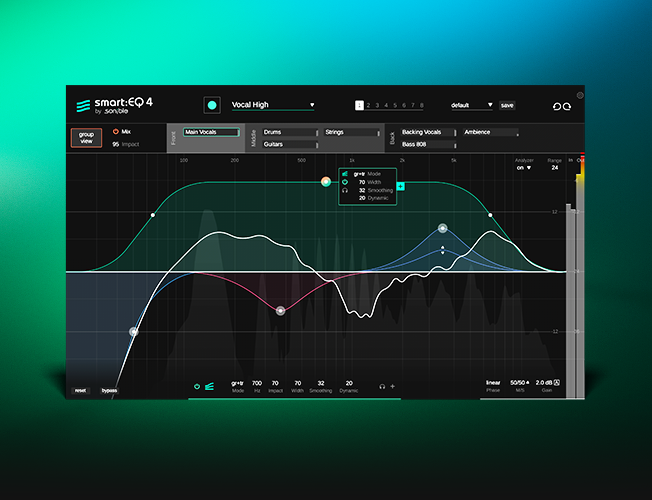The width and height of the screenshot is (652, 500).
Task: Open the Vocal High profile dropdown
Action: point(273,105)
